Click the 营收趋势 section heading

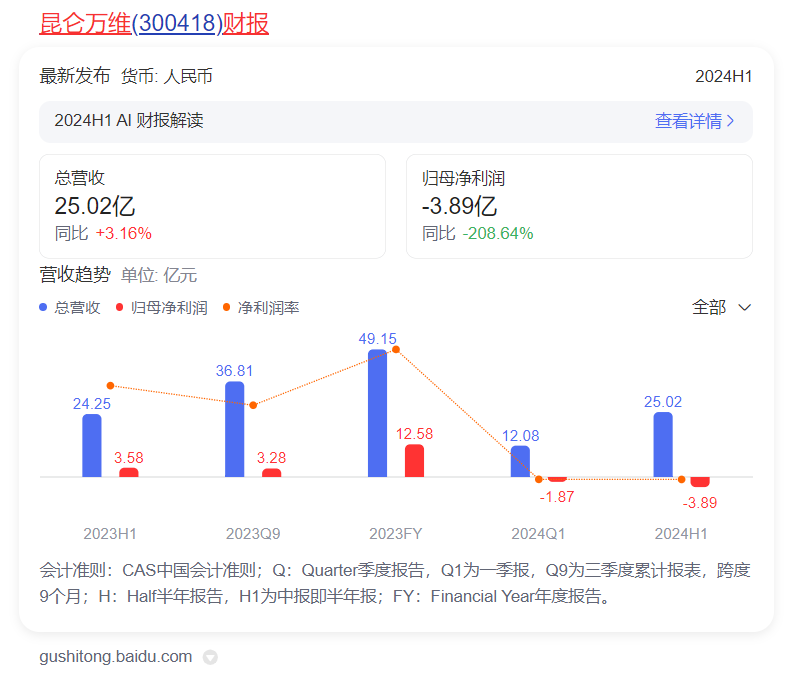click(75, 275)
